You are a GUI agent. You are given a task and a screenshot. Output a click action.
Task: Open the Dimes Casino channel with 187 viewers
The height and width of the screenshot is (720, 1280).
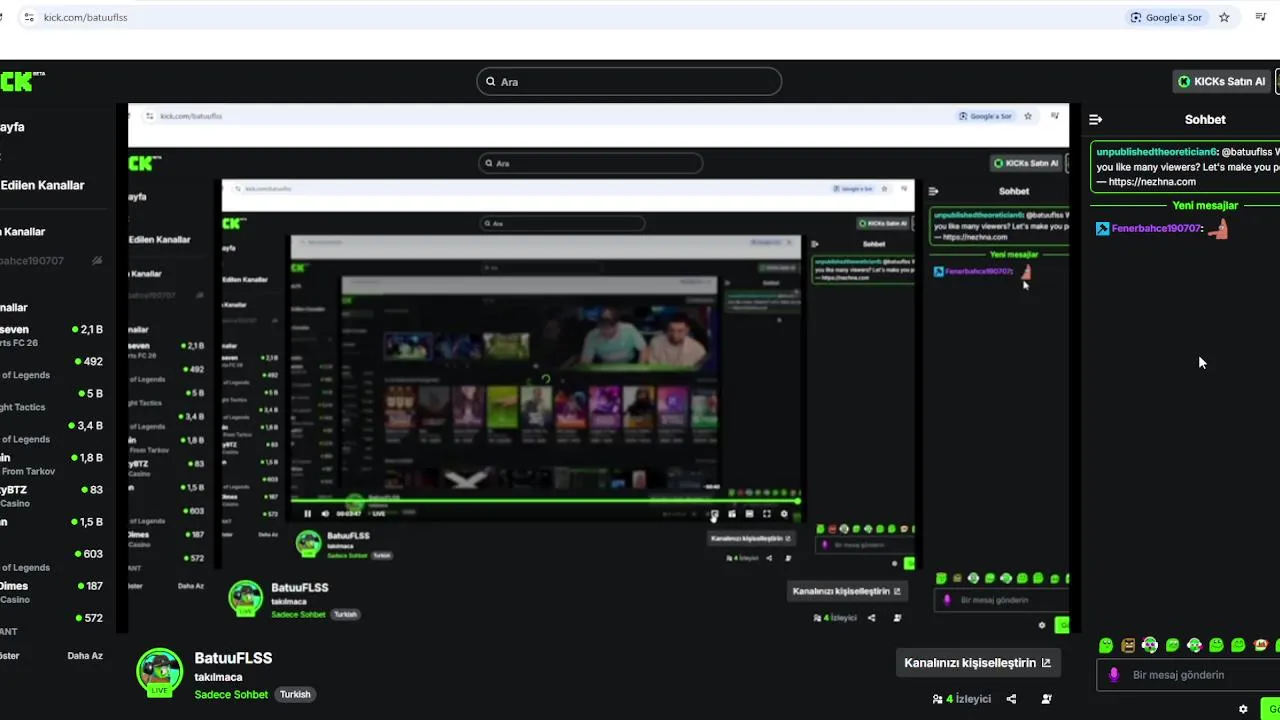(x=52, y=592)
